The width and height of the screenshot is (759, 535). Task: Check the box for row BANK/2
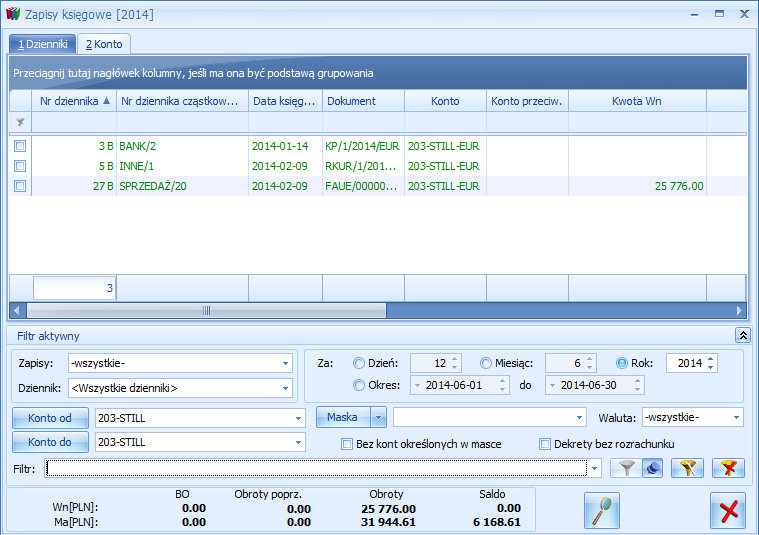[20, 146]
